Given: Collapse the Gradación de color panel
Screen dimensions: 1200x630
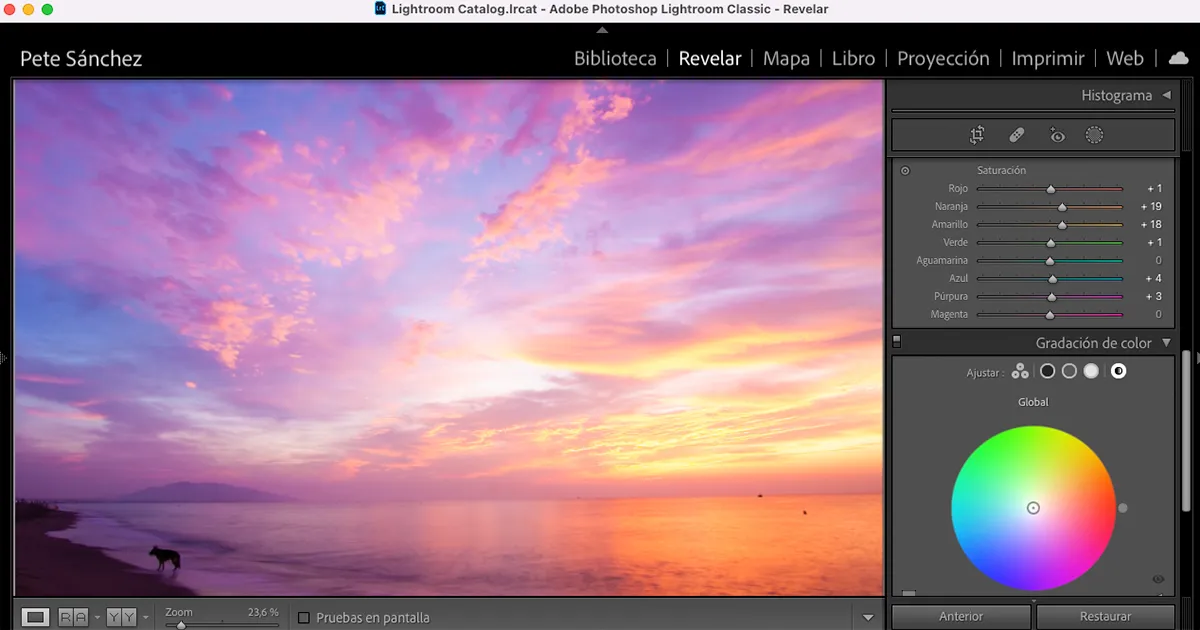Looking at the screenshot, I should 1166,343.
